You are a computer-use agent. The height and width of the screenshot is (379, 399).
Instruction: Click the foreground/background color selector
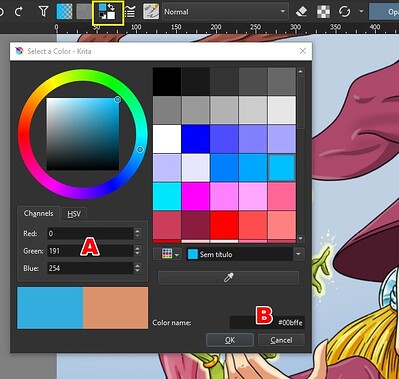pos(108,13)
